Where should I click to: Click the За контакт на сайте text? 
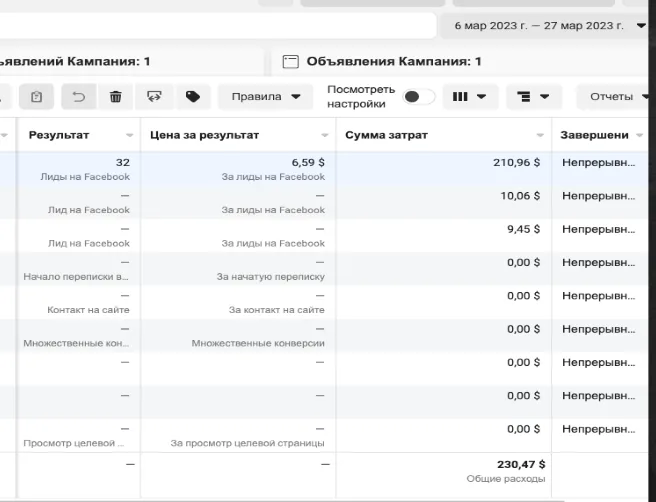click(277, 310)
